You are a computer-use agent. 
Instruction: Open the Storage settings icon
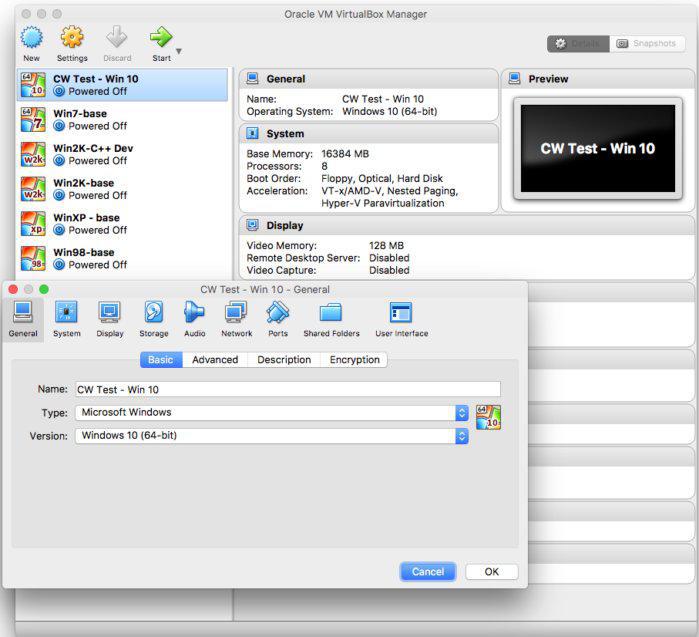[154, 312]
